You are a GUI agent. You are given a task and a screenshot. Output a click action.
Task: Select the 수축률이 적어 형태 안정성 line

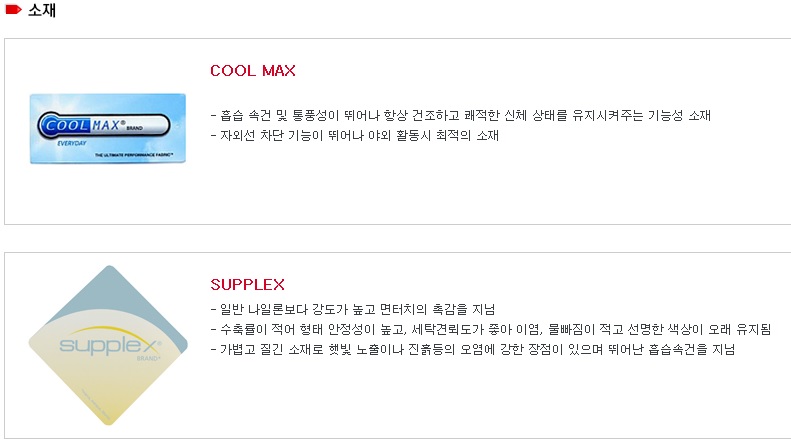(x=490, y=329)
